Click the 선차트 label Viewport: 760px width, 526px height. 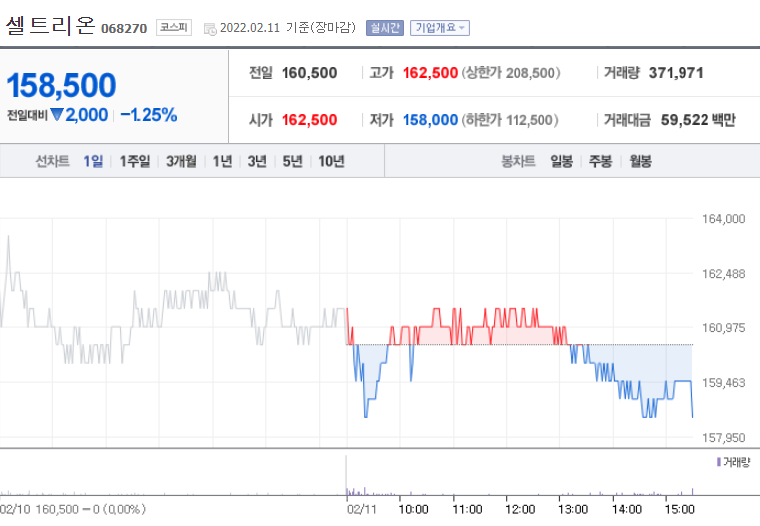click(52, 161)
